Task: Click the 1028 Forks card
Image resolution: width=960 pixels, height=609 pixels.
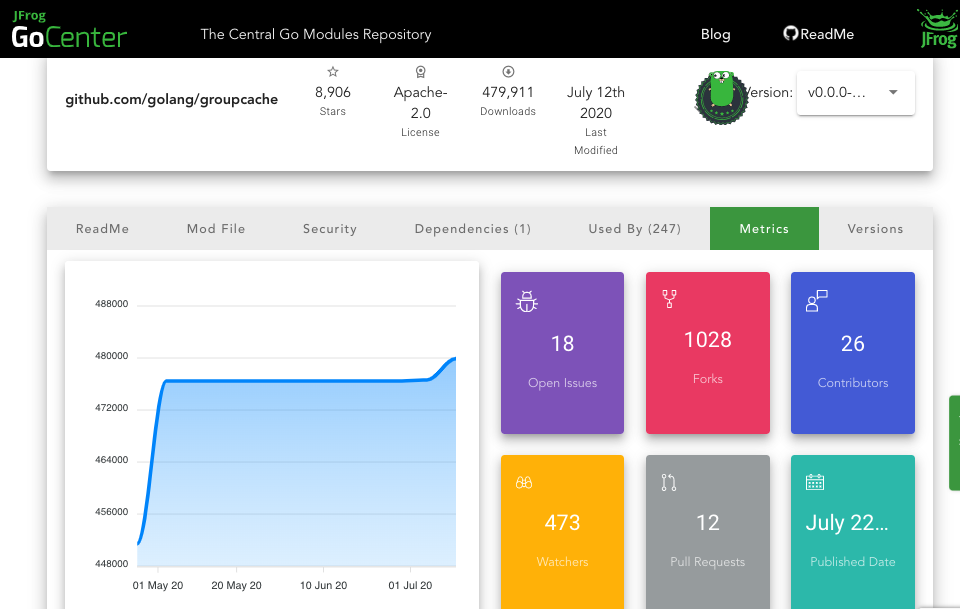Action: (708, 353)
